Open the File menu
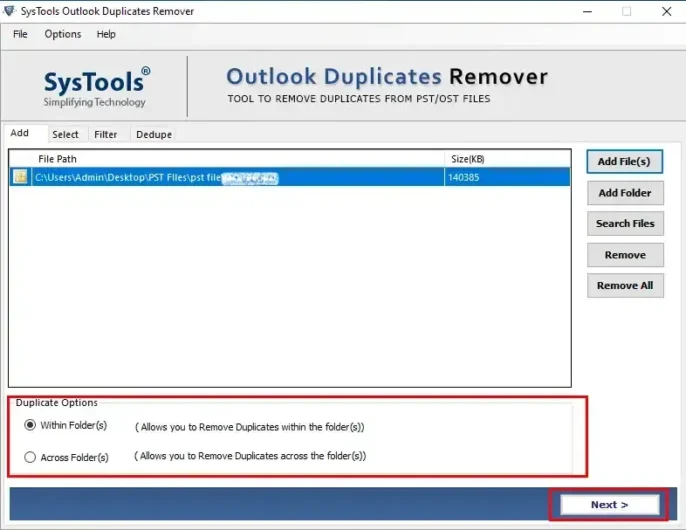This screenshot has height=530, width=686. [20, 34]
